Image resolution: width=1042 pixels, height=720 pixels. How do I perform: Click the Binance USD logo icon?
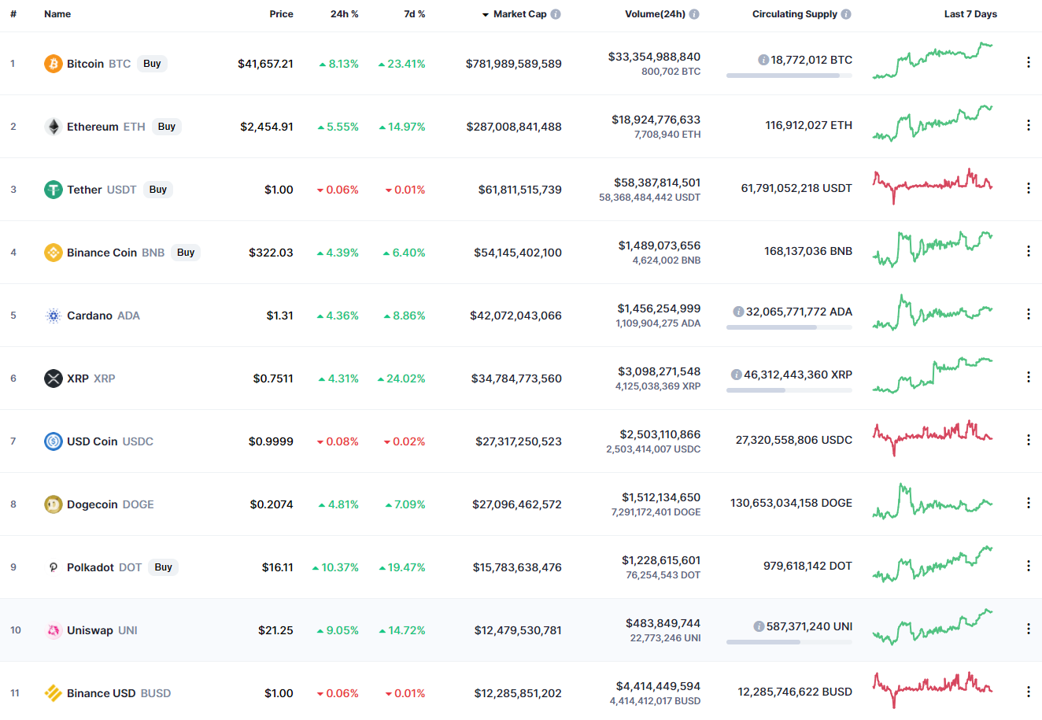[53, 693]
